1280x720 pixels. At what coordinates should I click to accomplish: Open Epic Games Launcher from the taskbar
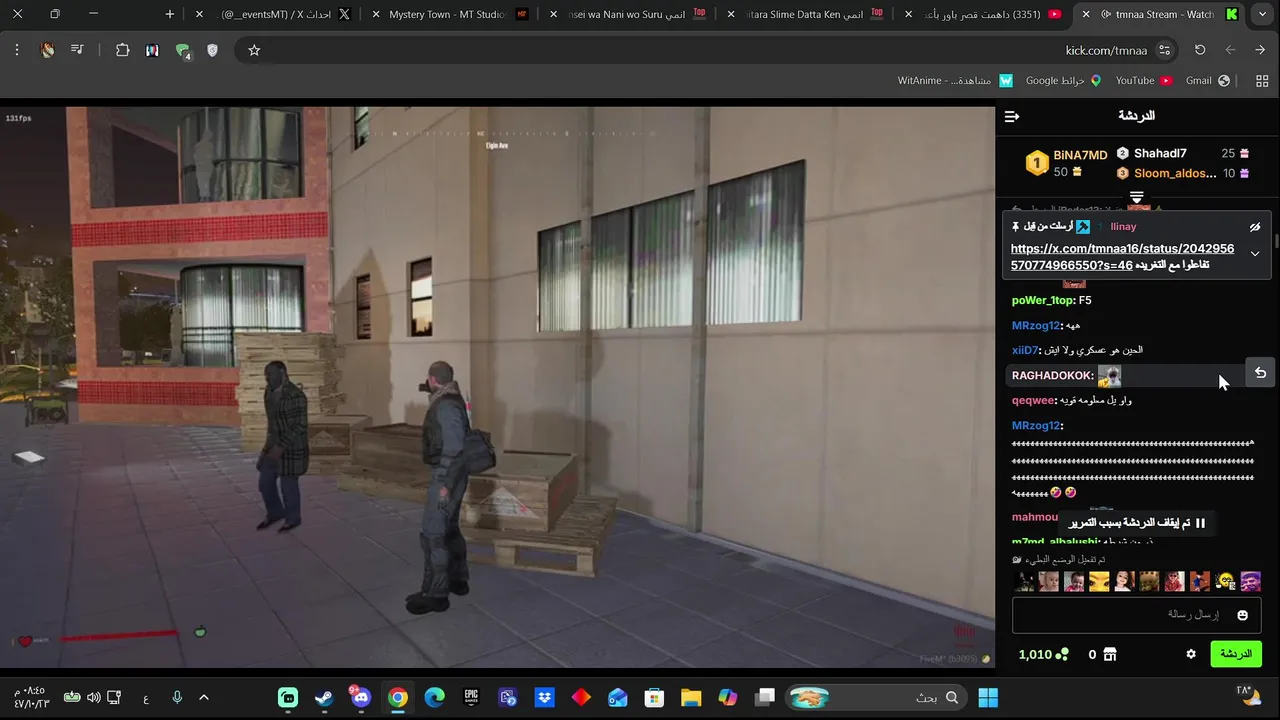pos(471,697)
